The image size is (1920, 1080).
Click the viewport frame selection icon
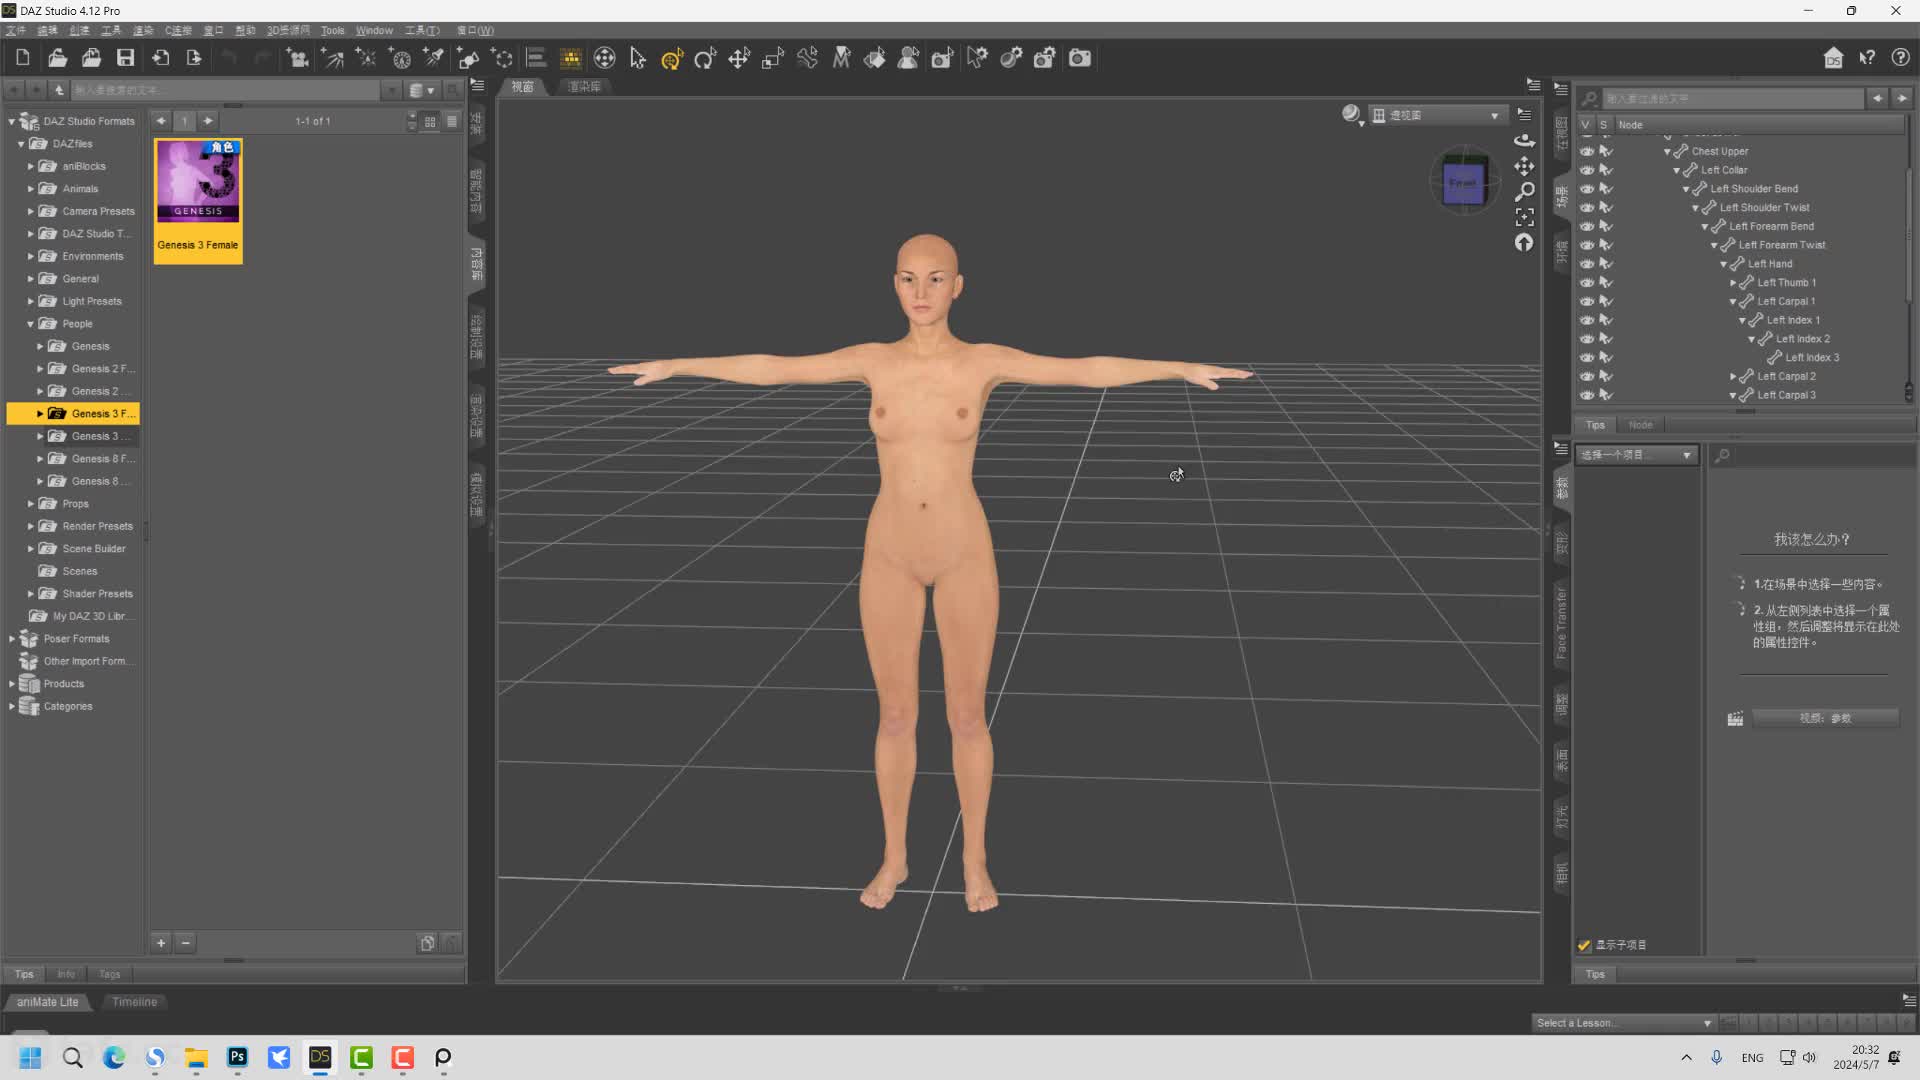(1524, 217)
